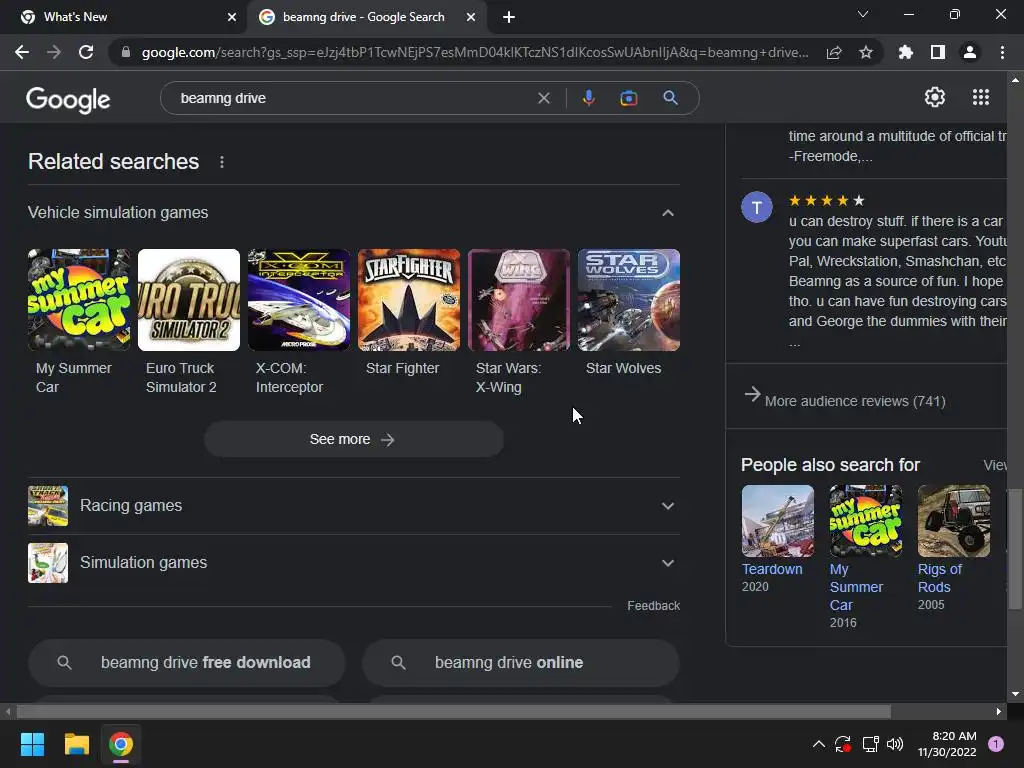Image resolution: width=1024 pixels, height=768 pixels.
Task: Open Rigs of Rods result
Action: point(953,548)
